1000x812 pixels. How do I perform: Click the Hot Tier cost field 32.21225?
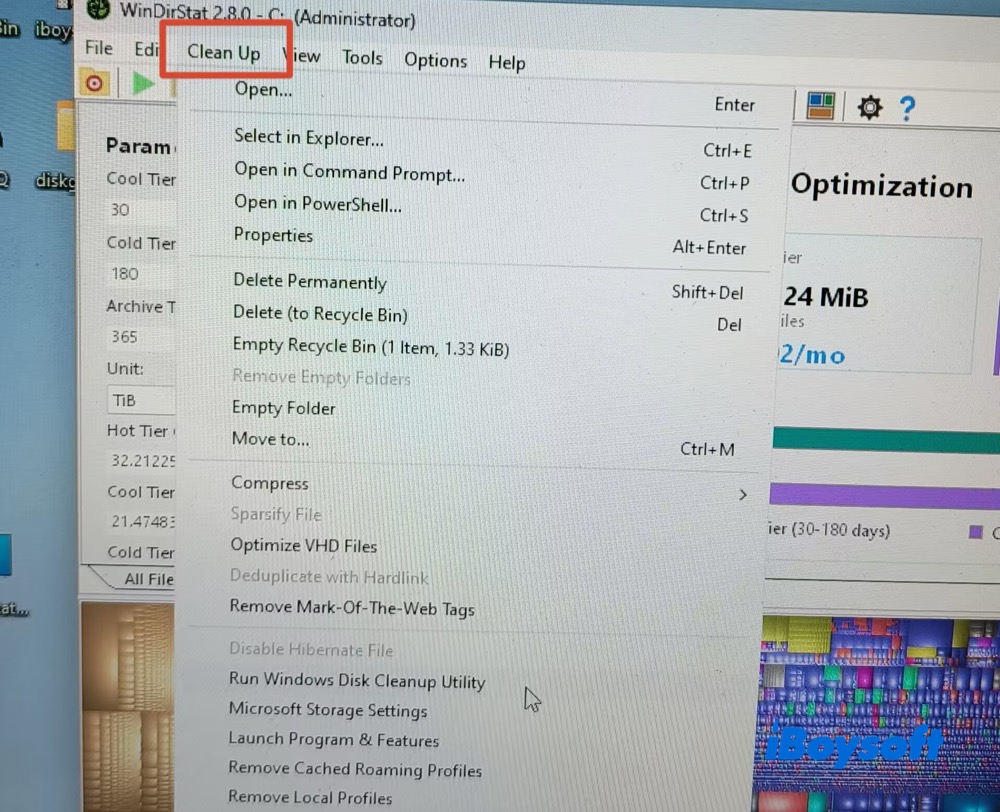click(x=142, y=461)
